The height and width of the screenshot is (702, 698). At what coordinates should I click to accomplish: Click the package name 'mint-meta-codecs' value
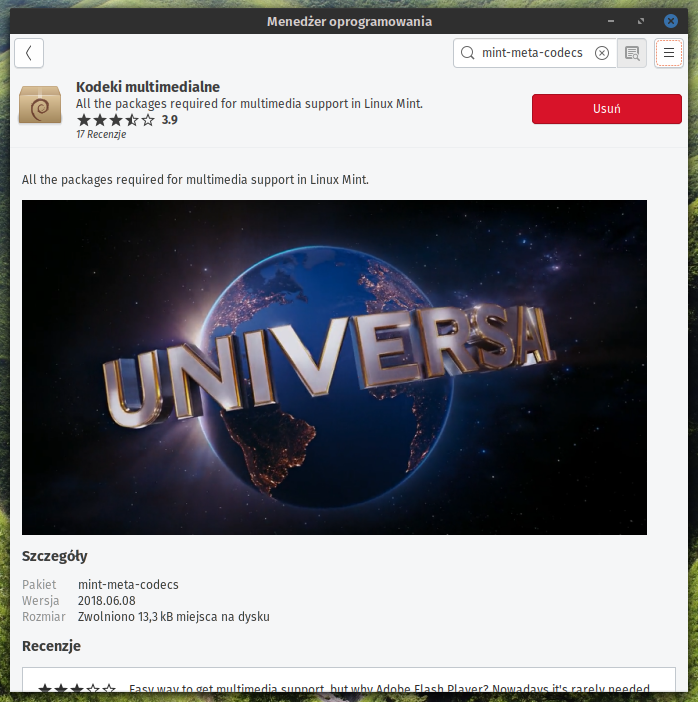coord(128,585)
